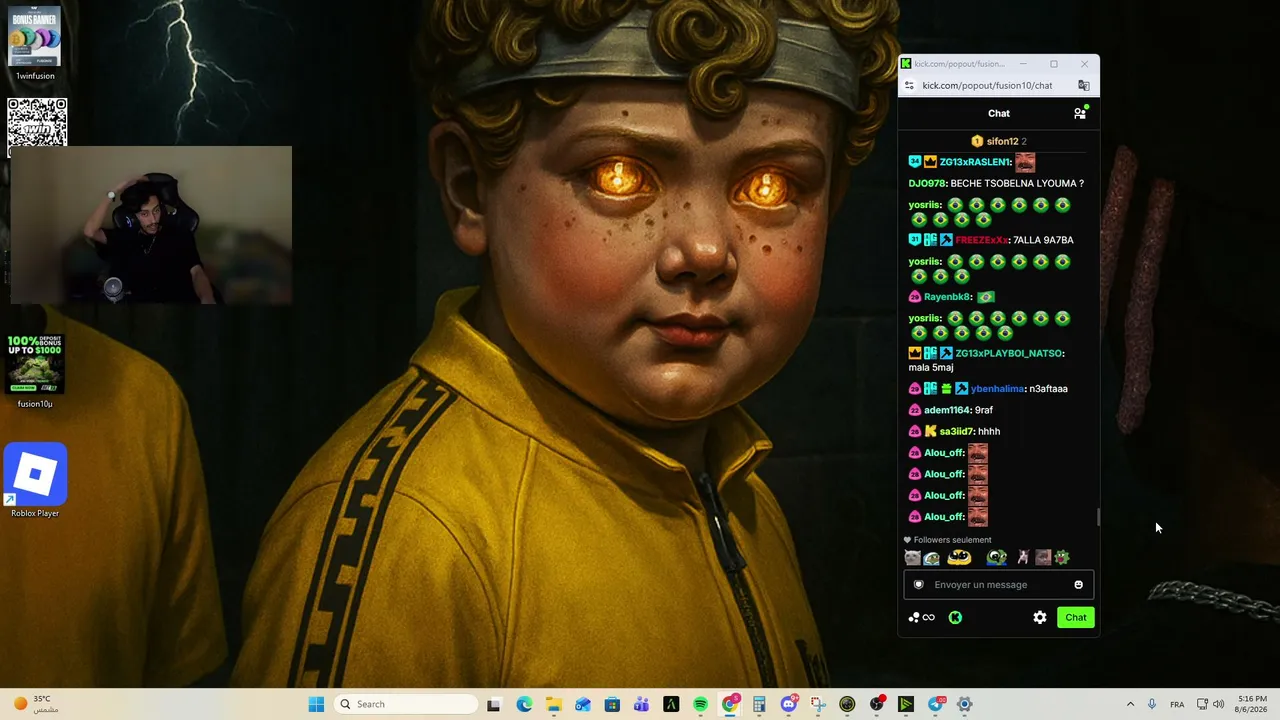Viewport: 1280px width, 720px height.
Task: Open File Explorer from the taskbar
Action: point(553,704)
